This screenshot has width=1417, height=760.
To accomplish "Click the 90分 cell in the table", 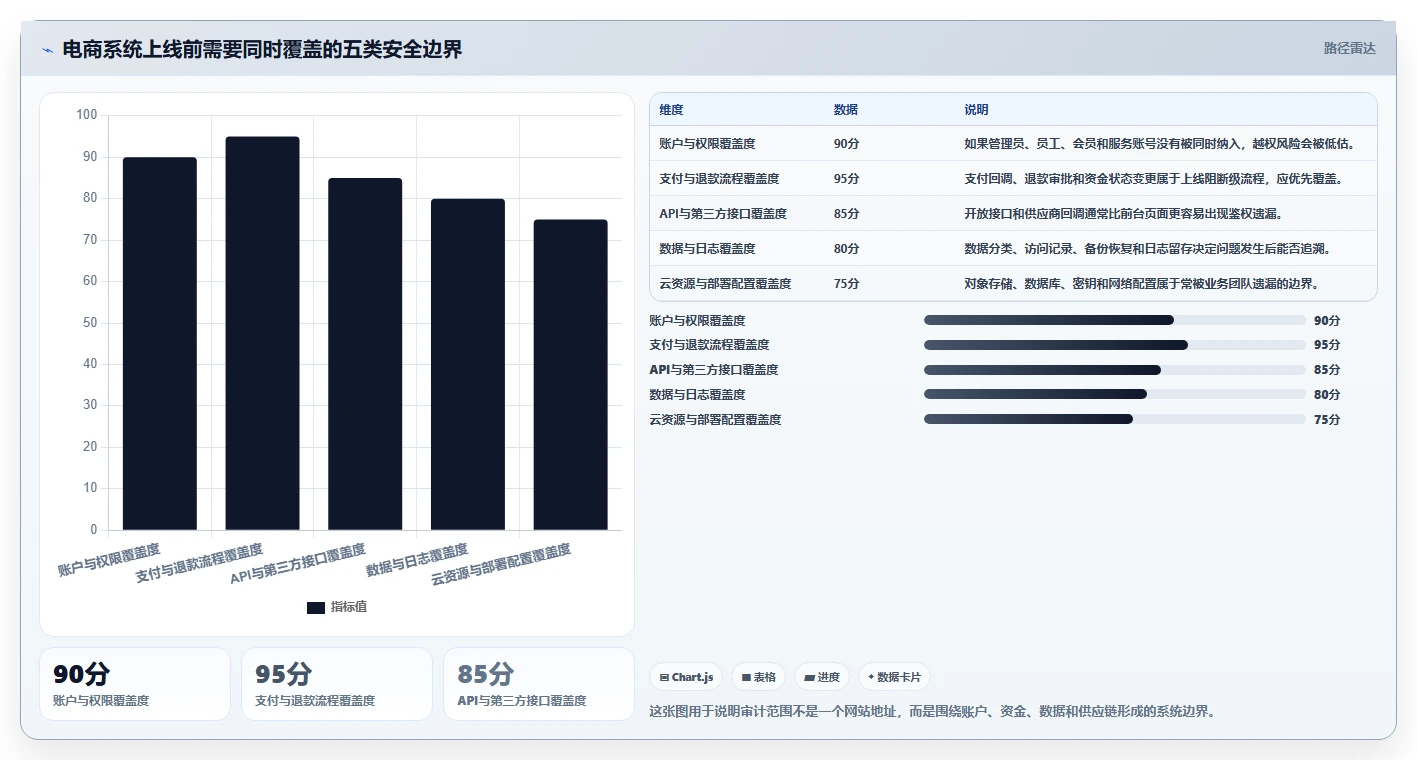I will coord(846,144).
